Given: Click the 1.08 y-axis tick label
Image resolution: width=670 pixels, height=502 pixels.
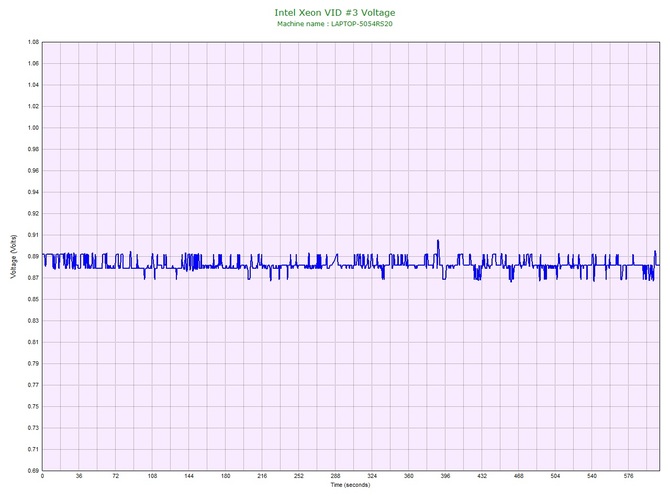Looking at the screenshot, I should point(33,42).
